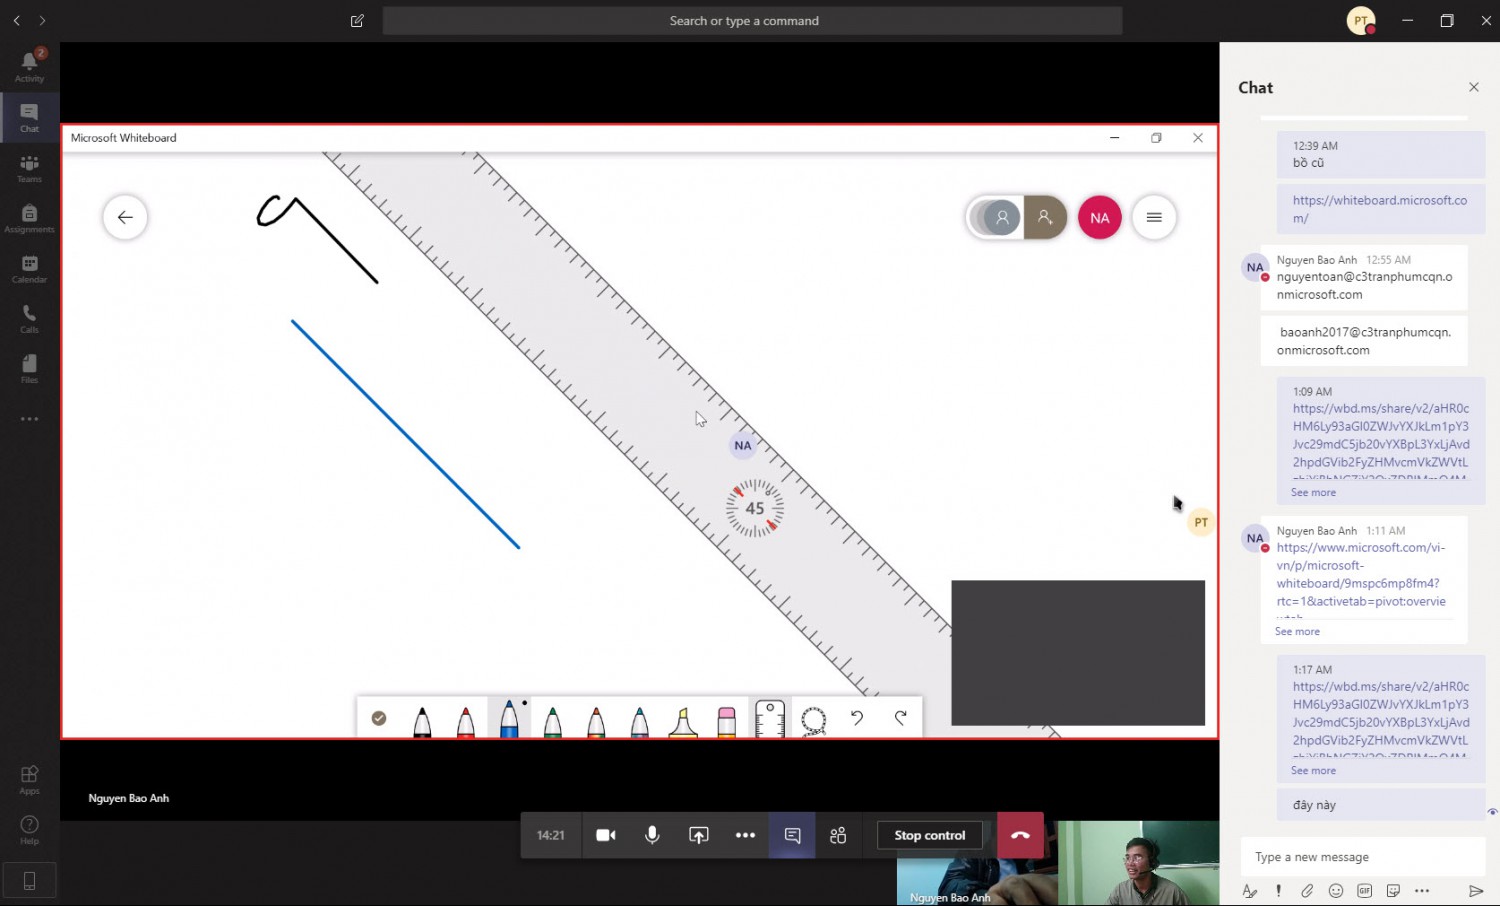Open whiteboard.microsoft.com link in chat
The width and height of the screenshot is (1500, 906).
pos(1380,209)
